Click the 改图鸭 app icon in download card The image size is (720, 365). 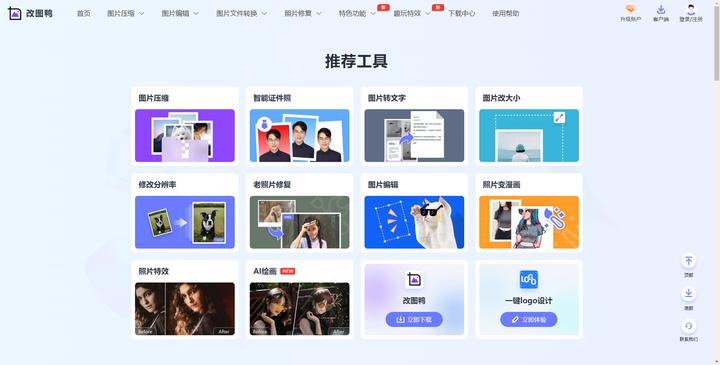(x=414, y=279)
